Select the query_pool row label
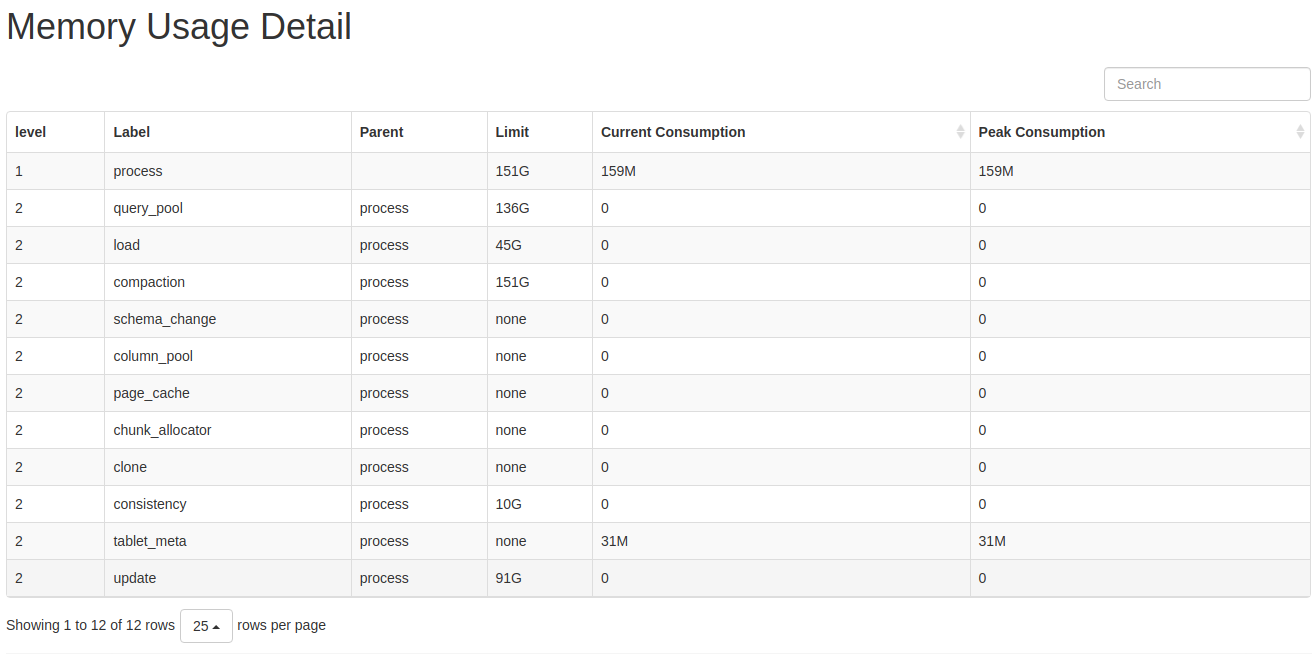Screen dimensions: 1312x654 148,208
